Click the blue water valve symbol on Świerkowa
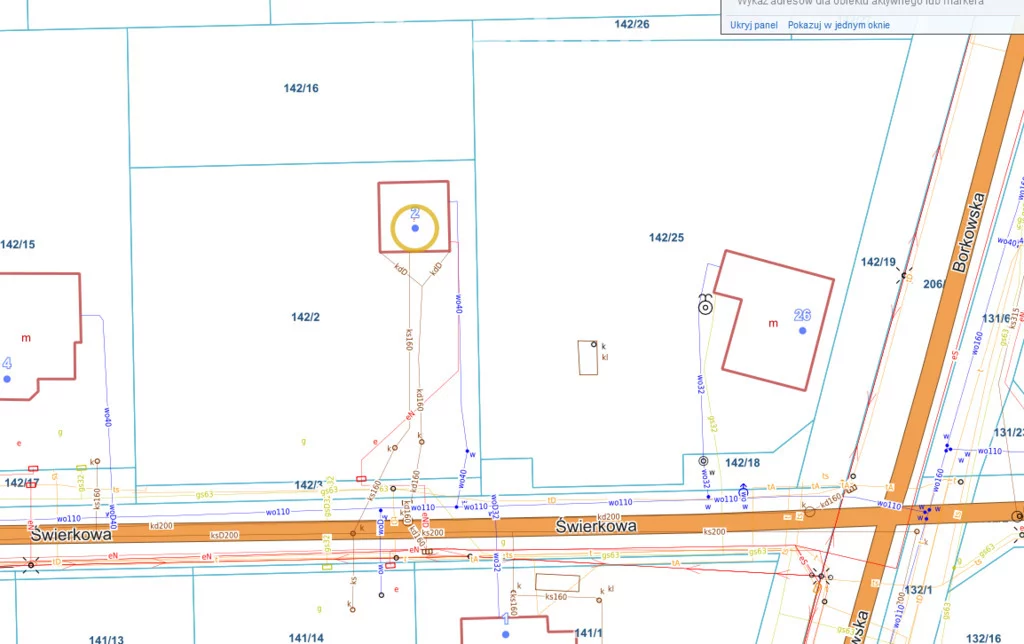 tap(743, 491)
